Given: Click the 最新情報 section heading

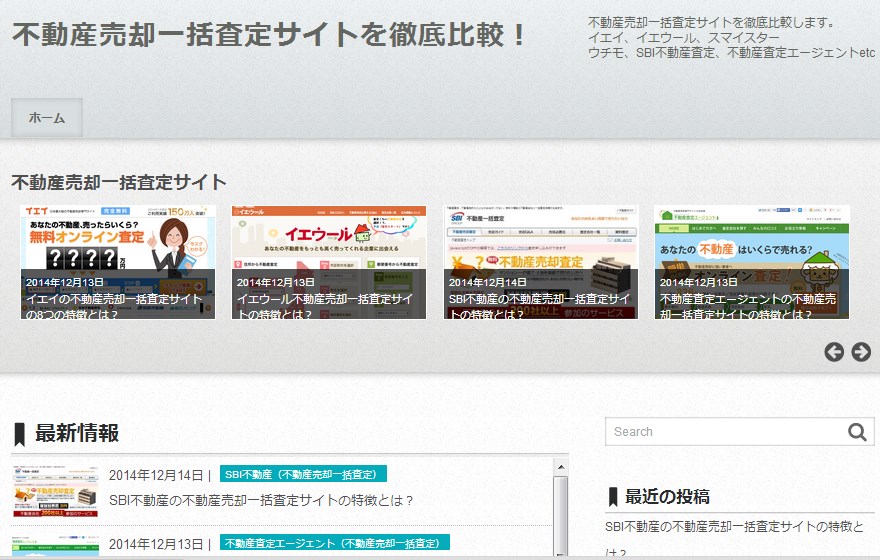Looking at the screenshot, I should (77, 433).
